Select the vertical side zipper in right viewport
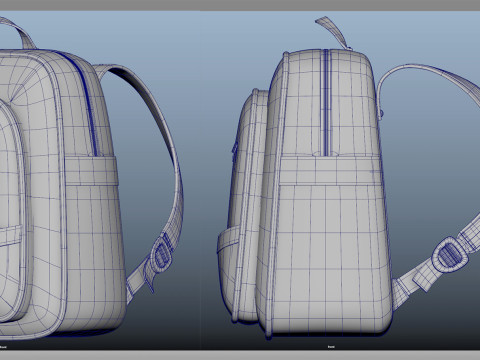This screenshot has width=480, height=360. [326, 103]
